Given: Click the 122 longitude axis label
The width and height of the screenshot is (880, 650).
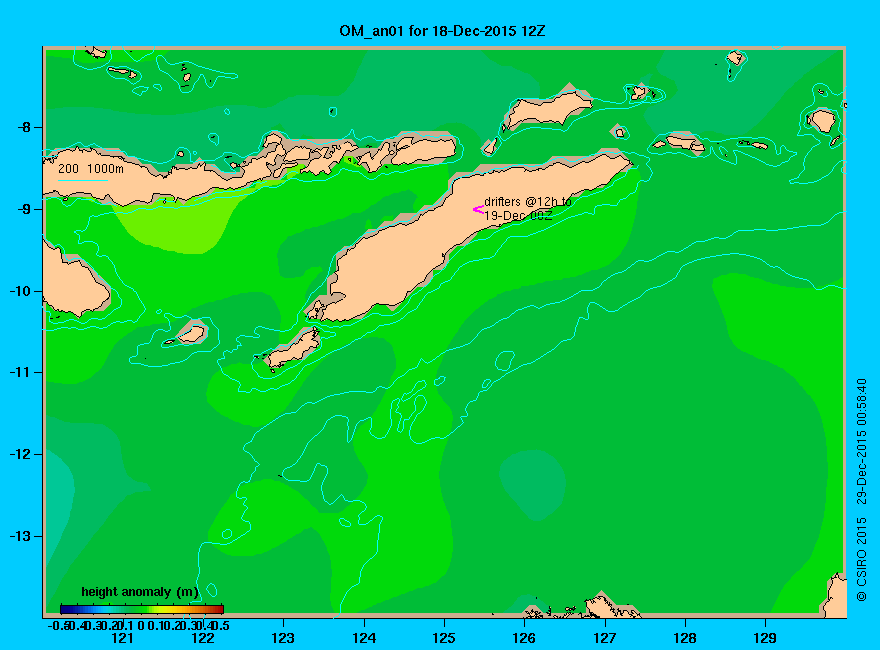Looking at the screenshot, I should tap(203, 638).
